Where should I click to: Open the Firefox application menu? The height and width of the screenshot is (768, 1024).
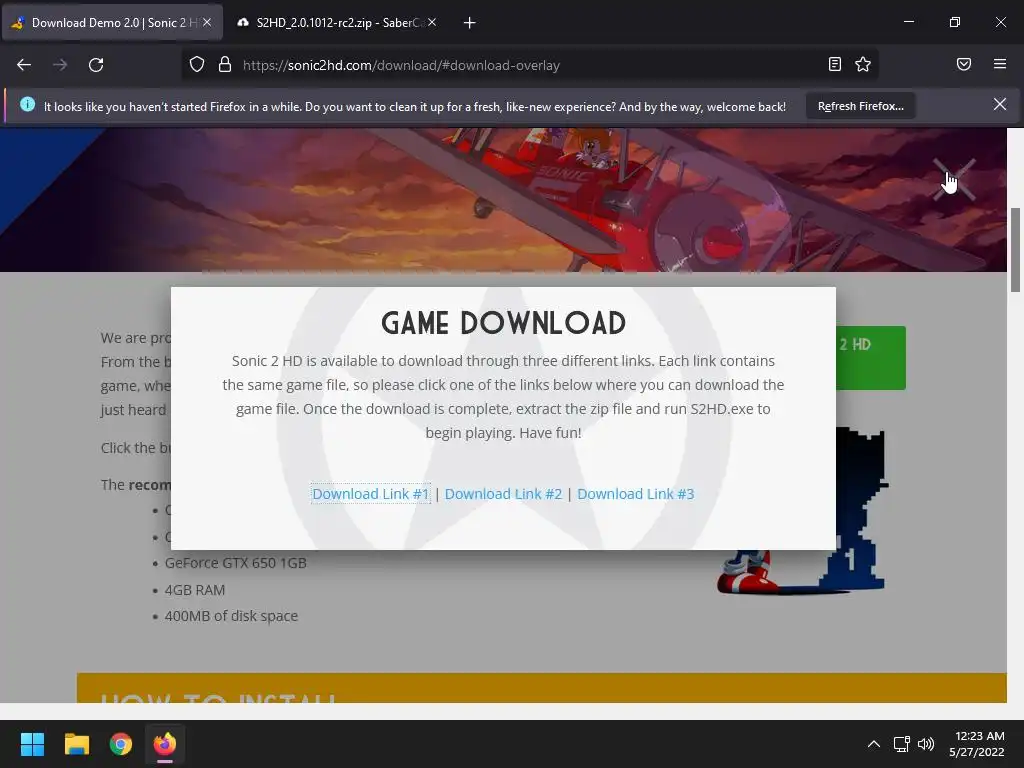click(1000, 64)
